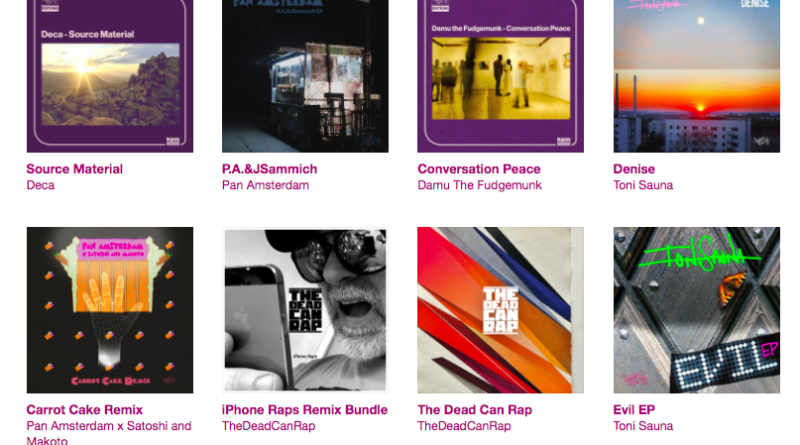Select the Conversation Peace title link
The image size is (800, 445).
coord(479,169)
